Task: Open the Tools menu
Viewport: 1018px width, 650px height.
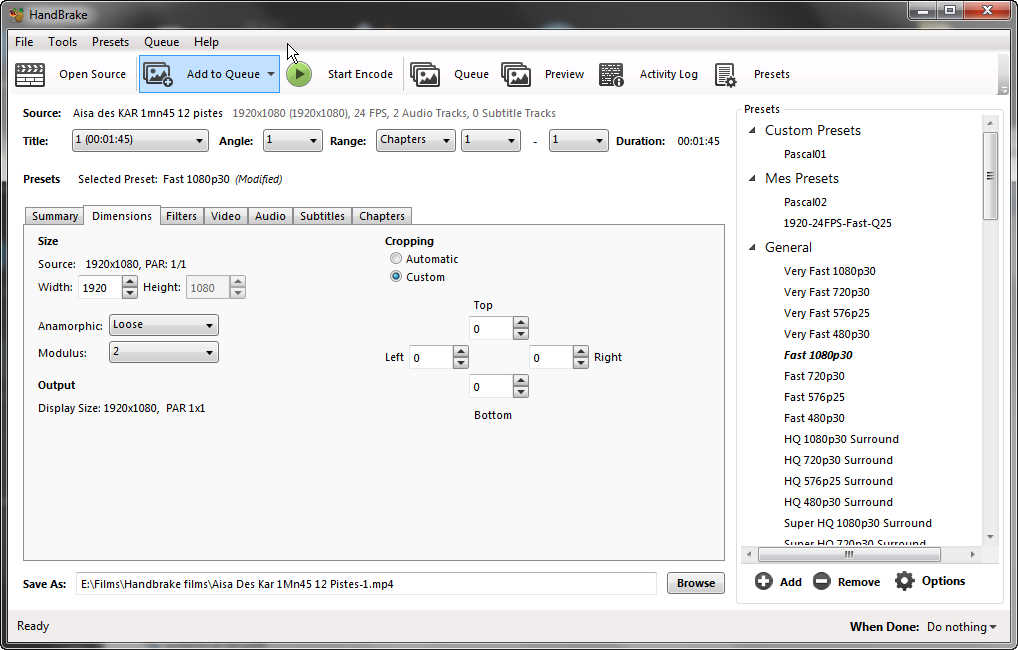Action: pyautogui.click(x=62, y=42)
